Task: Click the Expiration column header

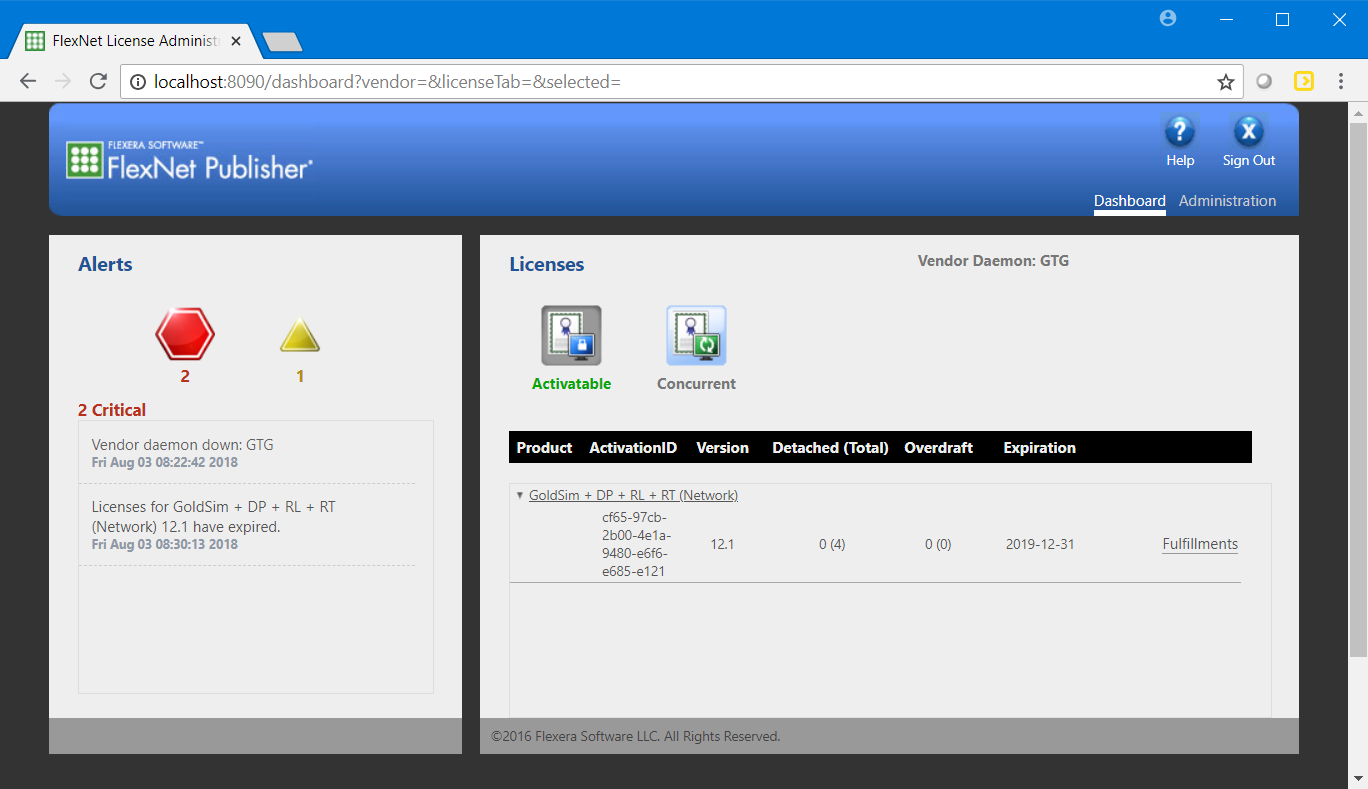Action: pyautogui.click(x=1039, y=448)
